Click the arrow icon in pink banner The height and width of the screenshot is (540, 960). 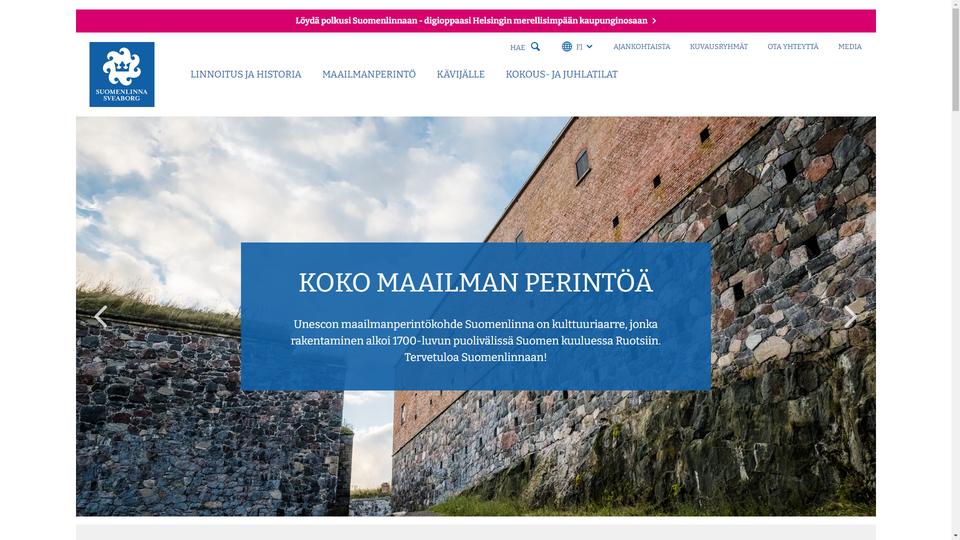tap(654, 21)
